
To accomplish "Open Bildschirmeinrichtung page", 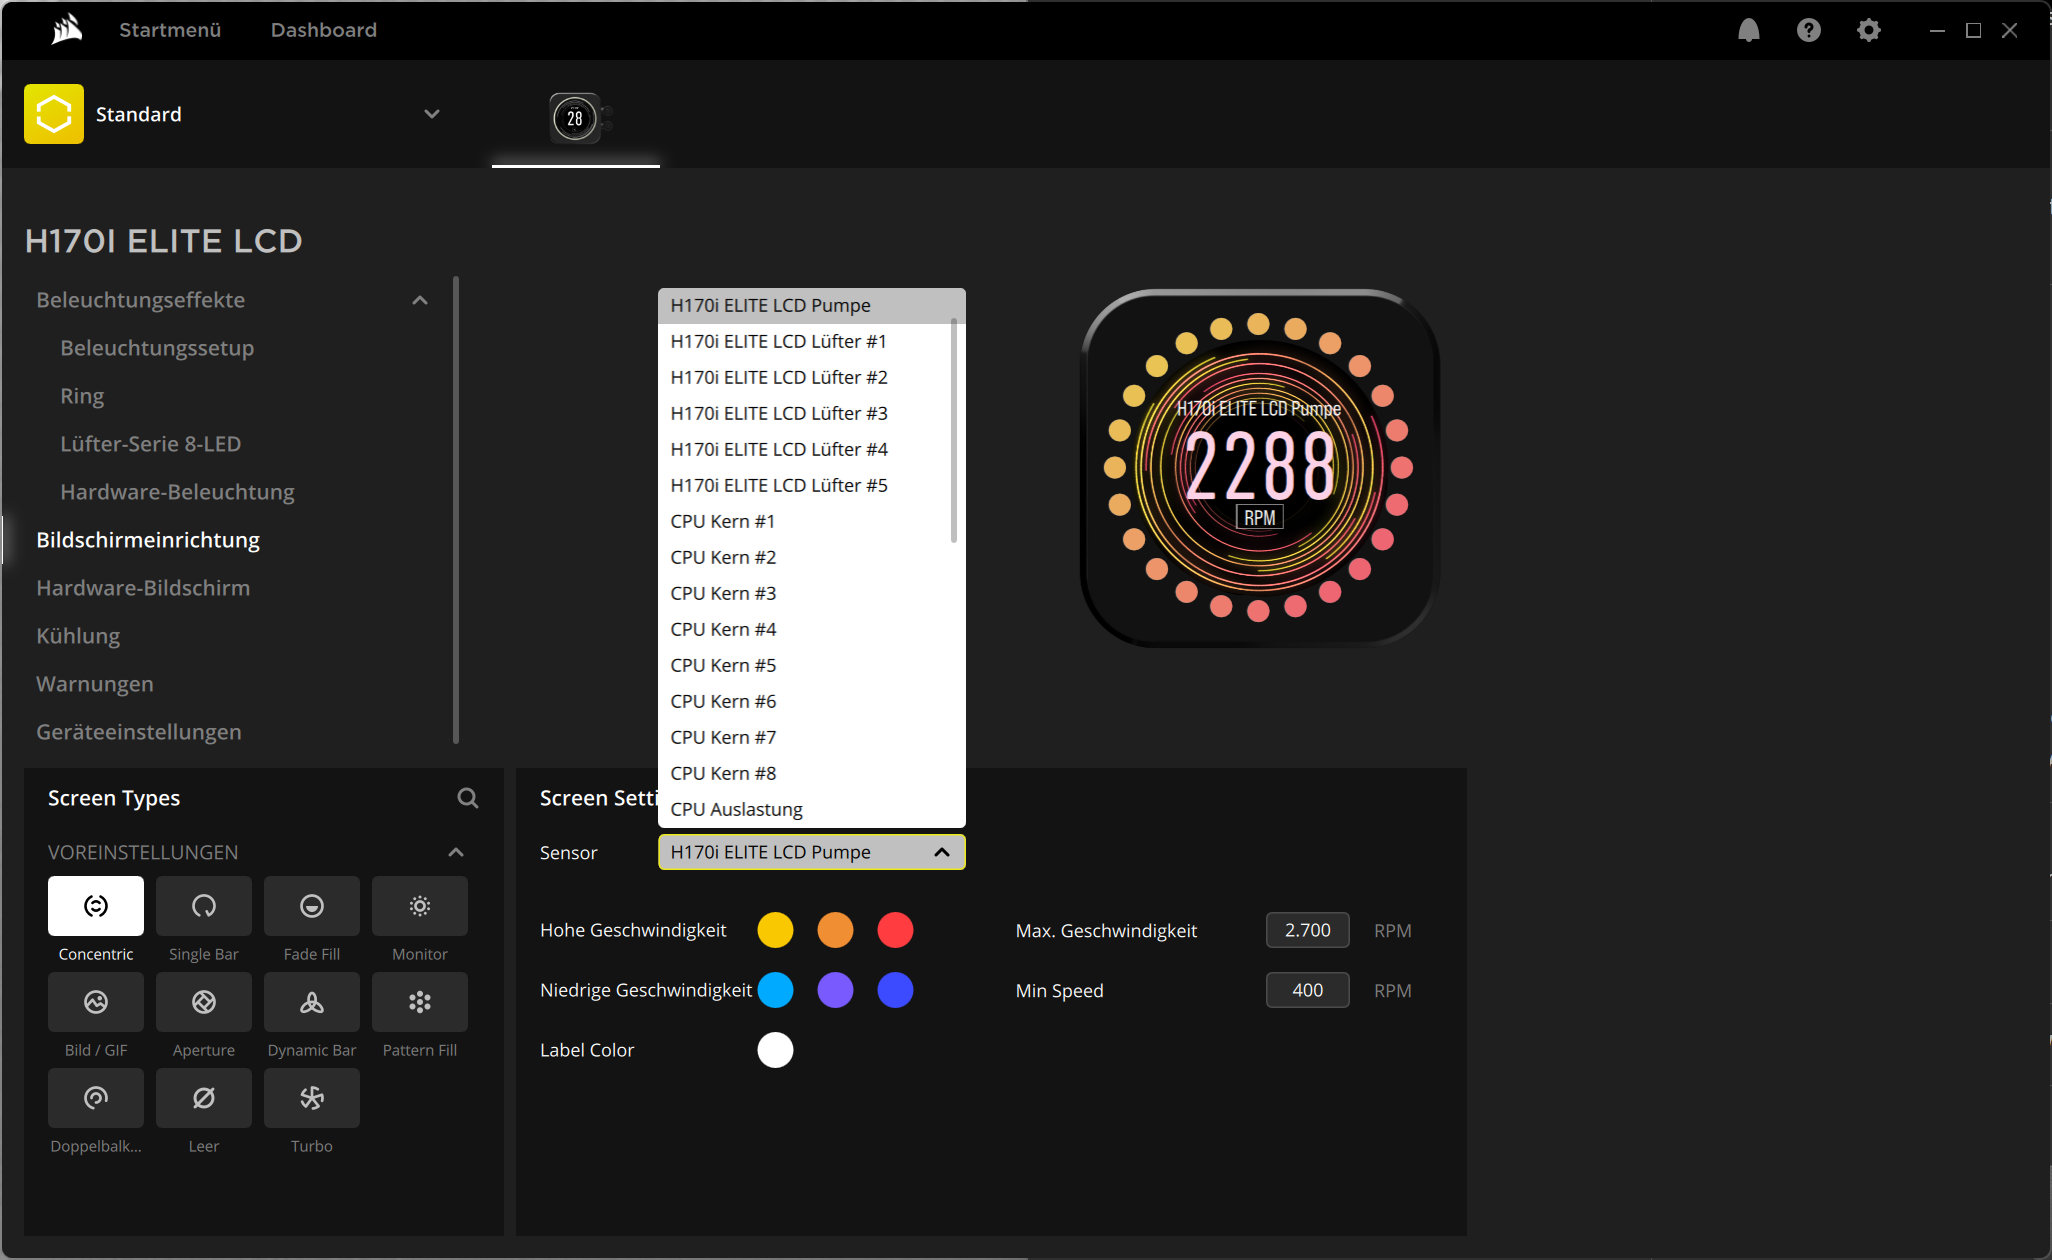I will click(x=148, y=540).
